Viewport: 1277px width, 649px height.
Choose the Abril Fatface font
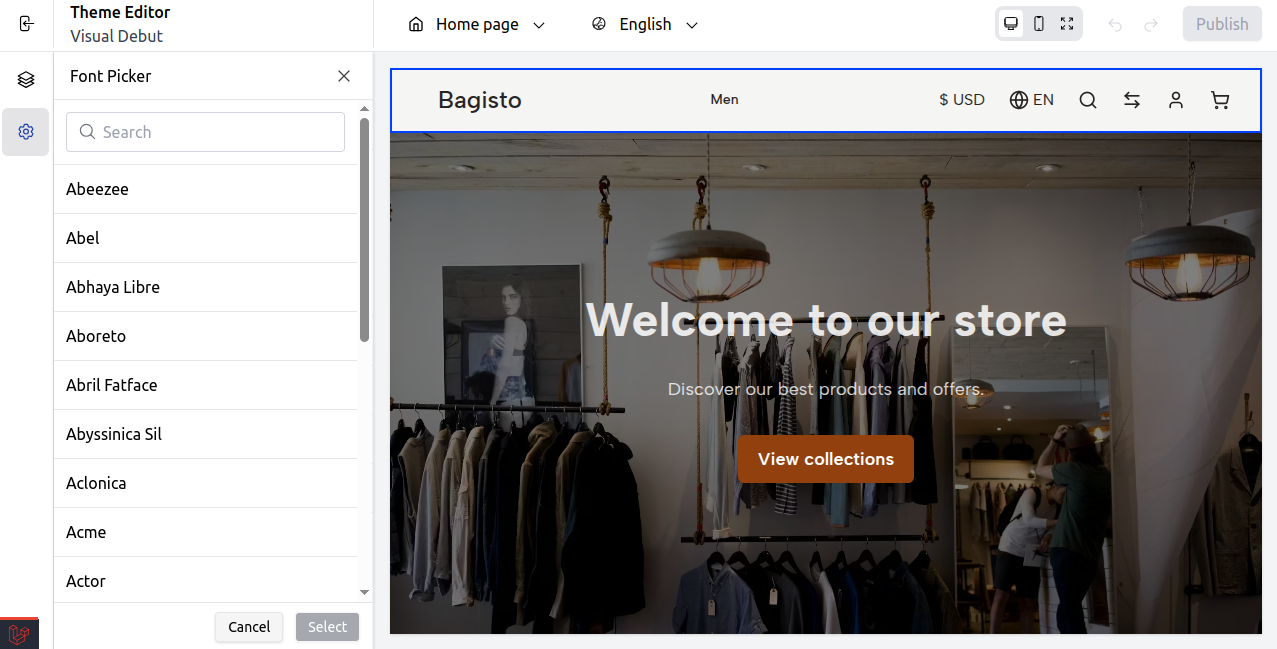click(x=205, y=385)
